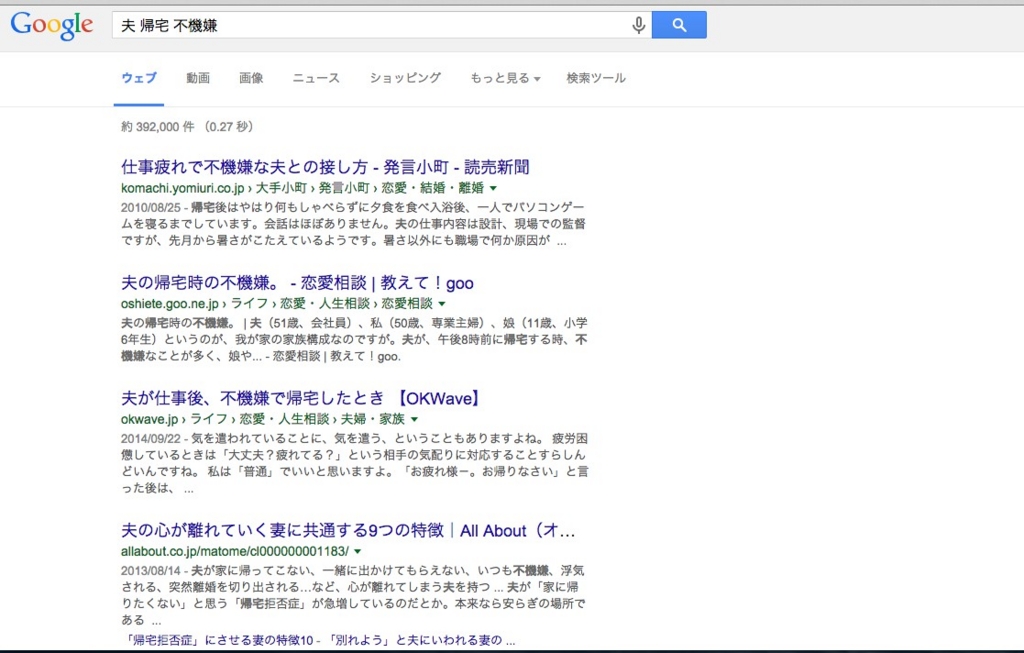Image resolution: width=1024 pixels, height=653 pixels.
Task: Click the okwave.jp breadcrumb URL
Action: (x=263, y=419)
